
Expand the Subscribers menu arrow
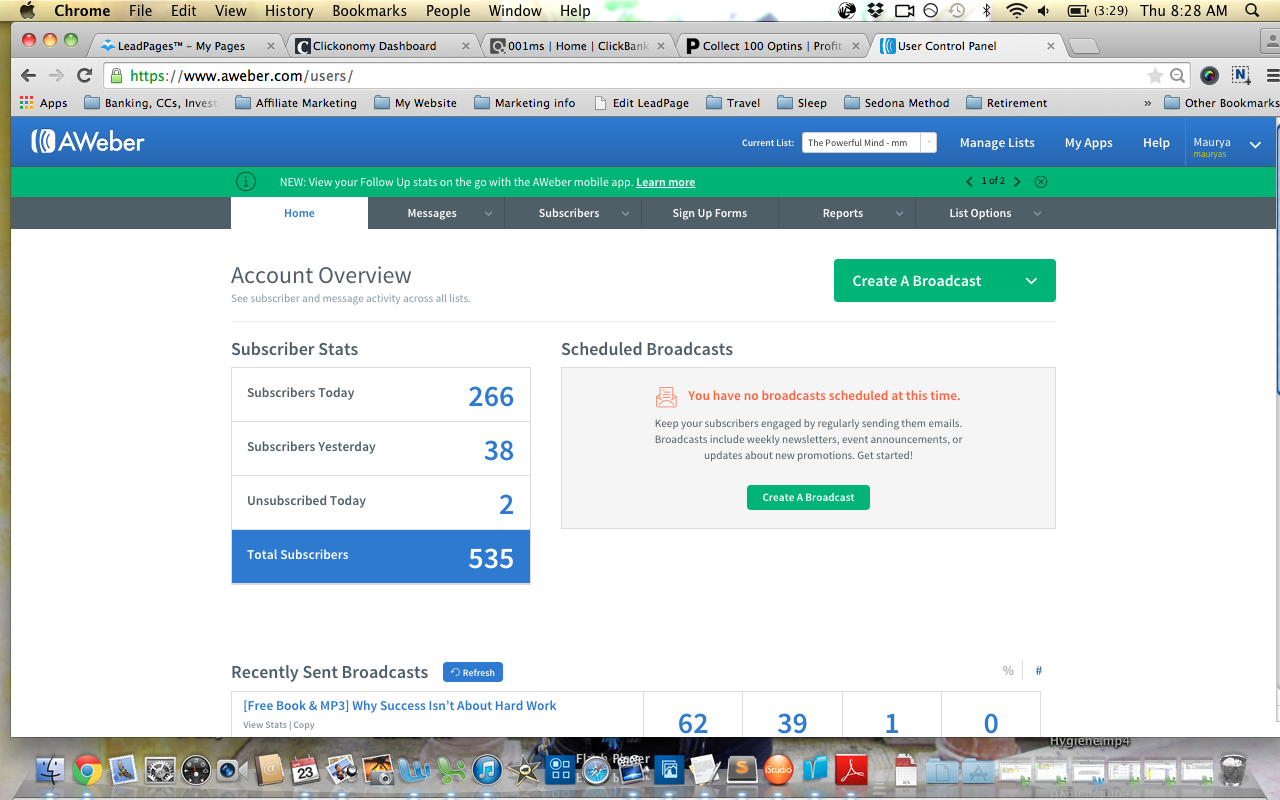pos(625,213)
